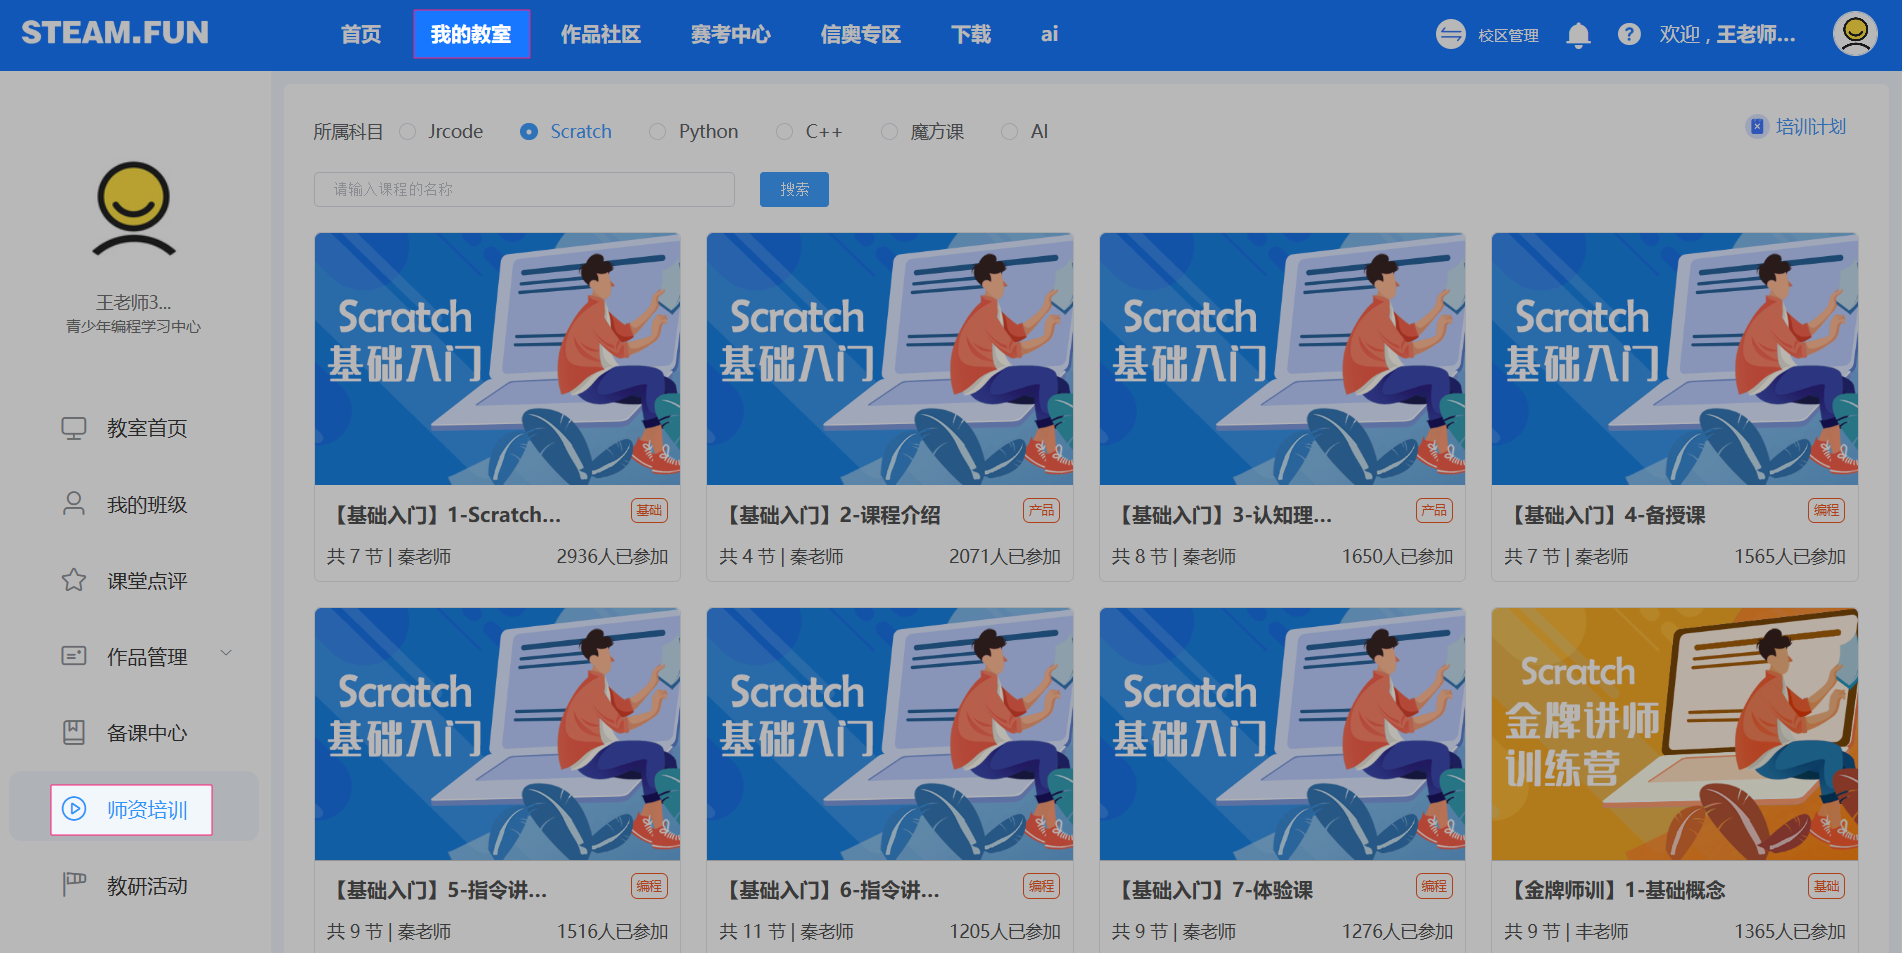The width and height of the screenshot is (1902, 953).
Task: Click the 4-备授课 course cover image
Action: click(x=1675, y=359)
